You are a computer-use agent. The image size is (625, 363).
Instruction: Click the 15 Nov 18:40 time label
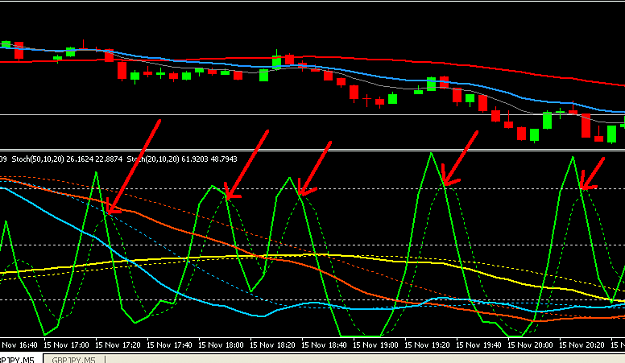(324, 345)
